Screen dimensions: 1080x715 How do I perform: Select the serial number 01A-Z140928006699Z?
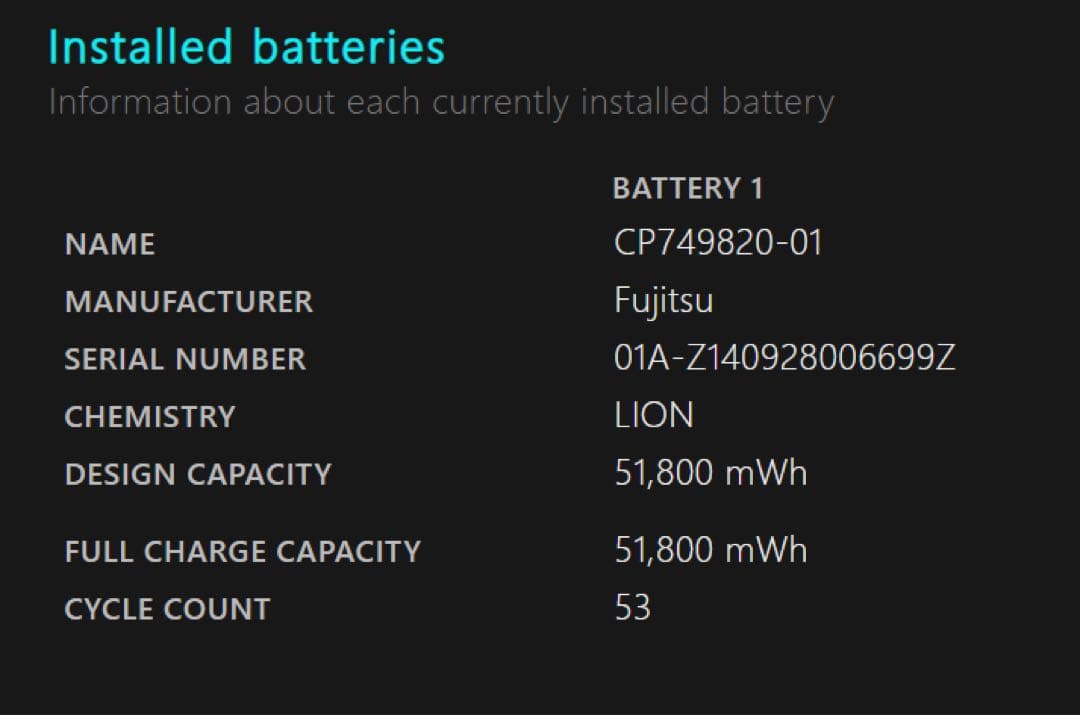click(x=784, y=358)
